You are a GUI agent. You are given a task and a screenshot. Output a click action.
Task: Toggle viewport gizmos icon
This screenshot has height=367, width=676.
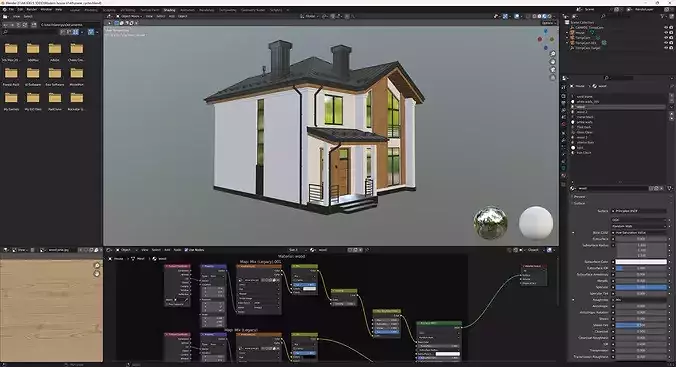505,16
